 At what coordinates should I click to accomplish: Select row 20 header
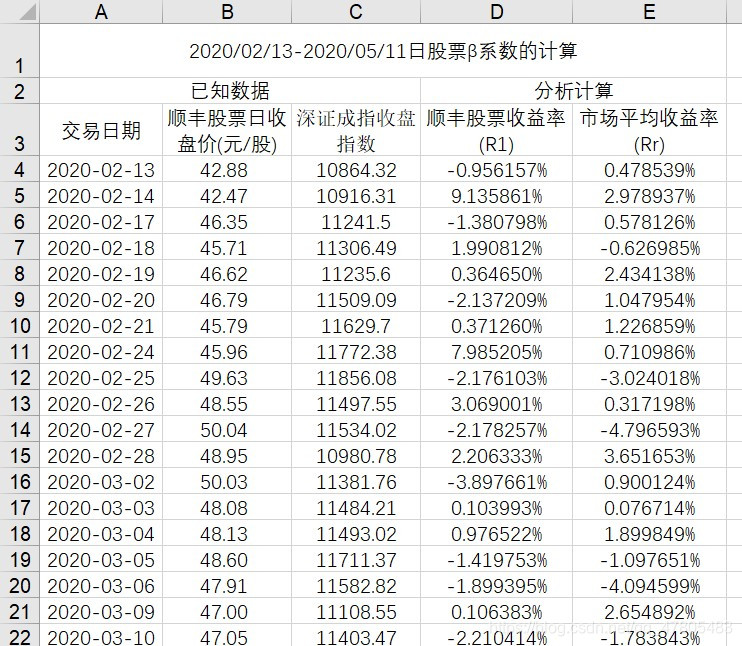[x=19, y=585]
